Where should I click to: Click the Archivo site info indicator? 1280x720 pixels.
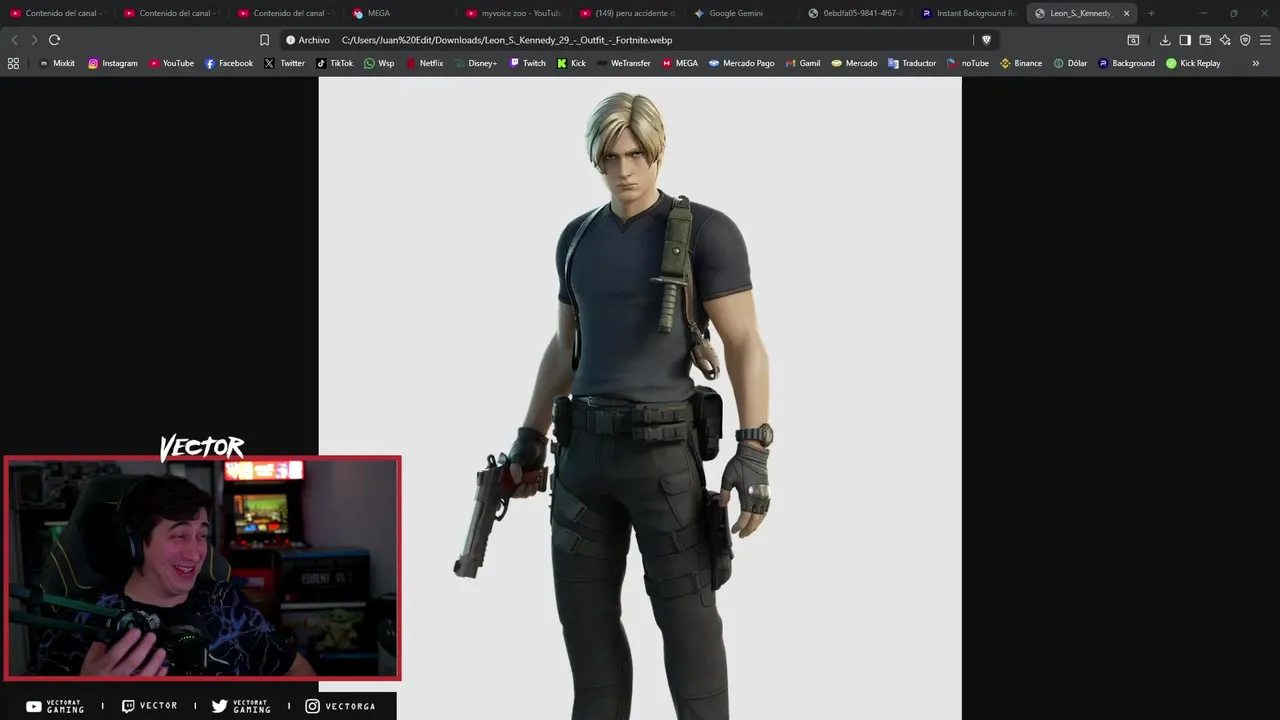[308, 40]
